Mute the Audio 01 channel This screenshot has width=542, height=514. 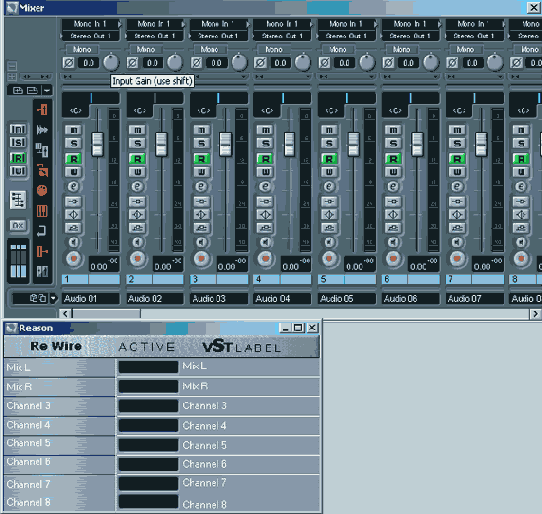[x=74, y=130]
